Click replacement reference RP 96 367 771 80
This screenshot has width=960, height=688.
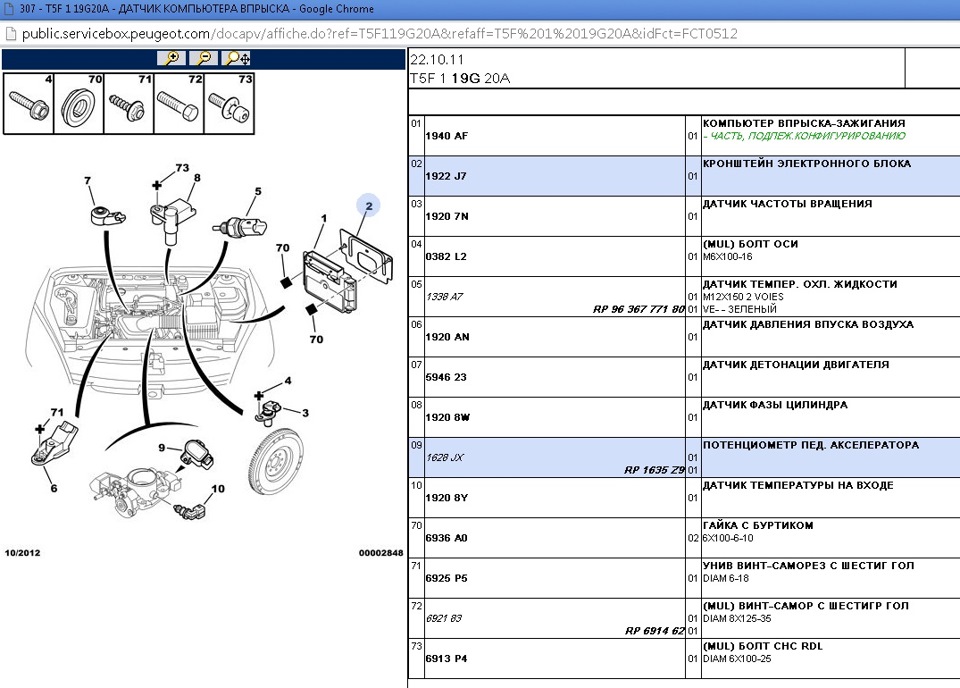tap(638, 309)
